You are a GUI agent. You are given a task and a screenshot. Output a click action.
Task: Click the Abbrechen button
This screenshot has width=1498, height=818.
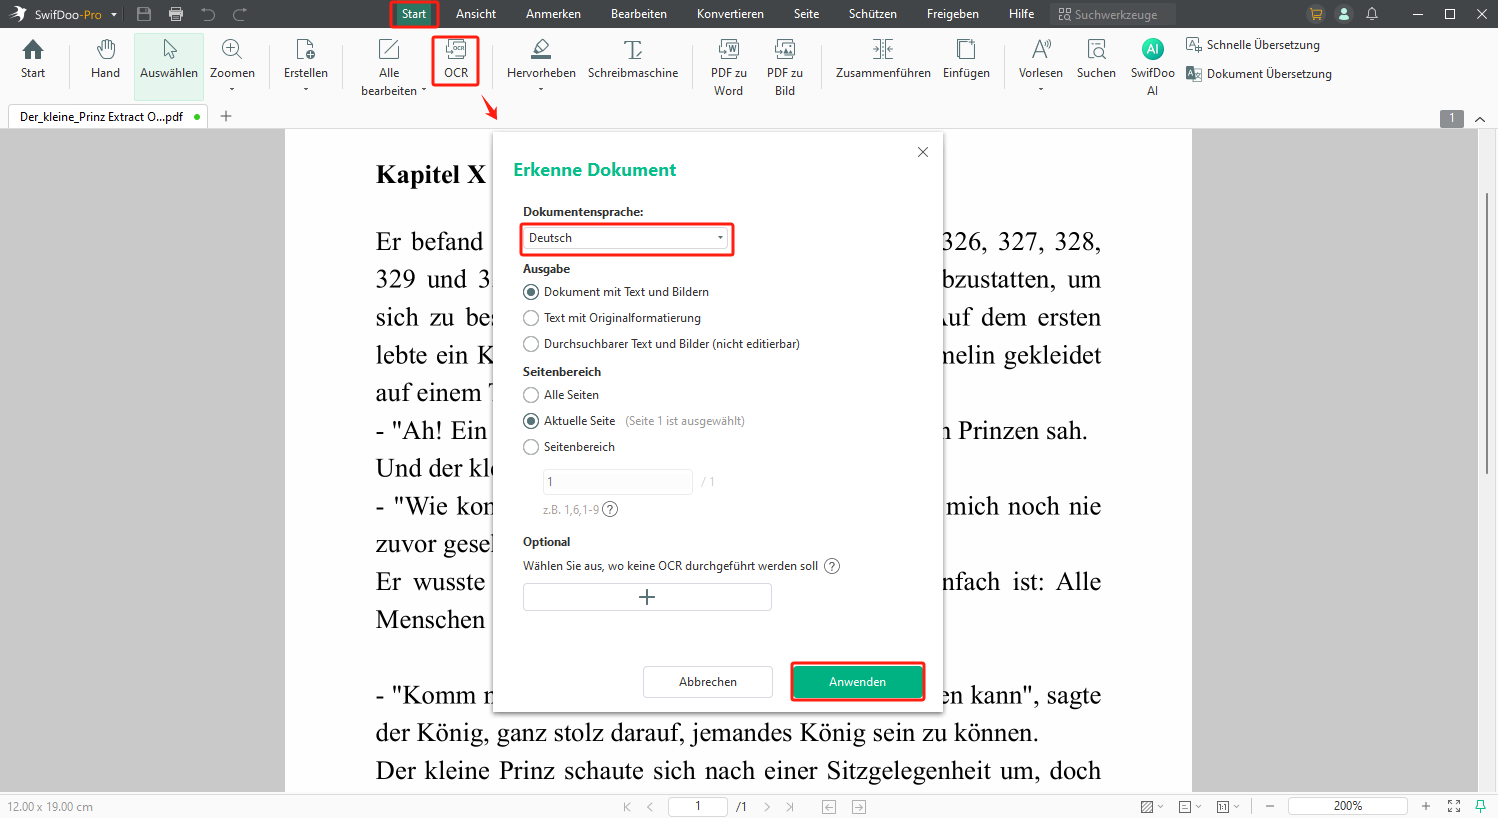(708, 682)
